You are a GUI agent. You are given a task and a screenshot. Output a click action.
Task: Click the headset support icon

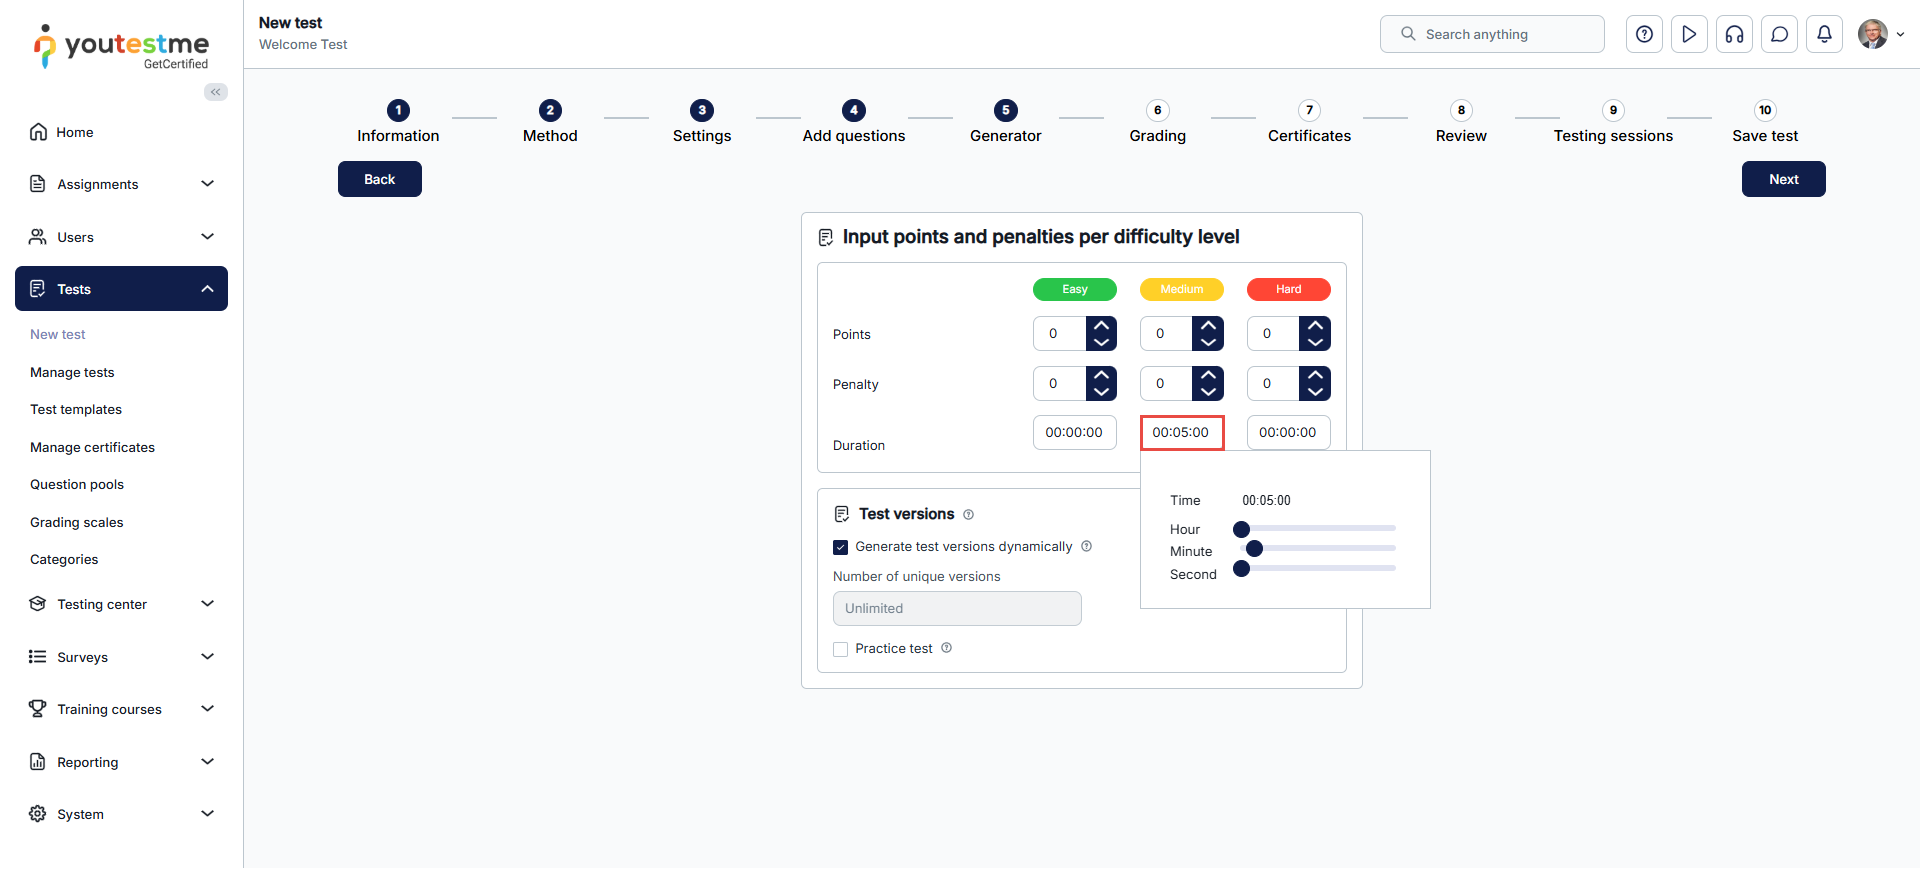(1734, 34)
